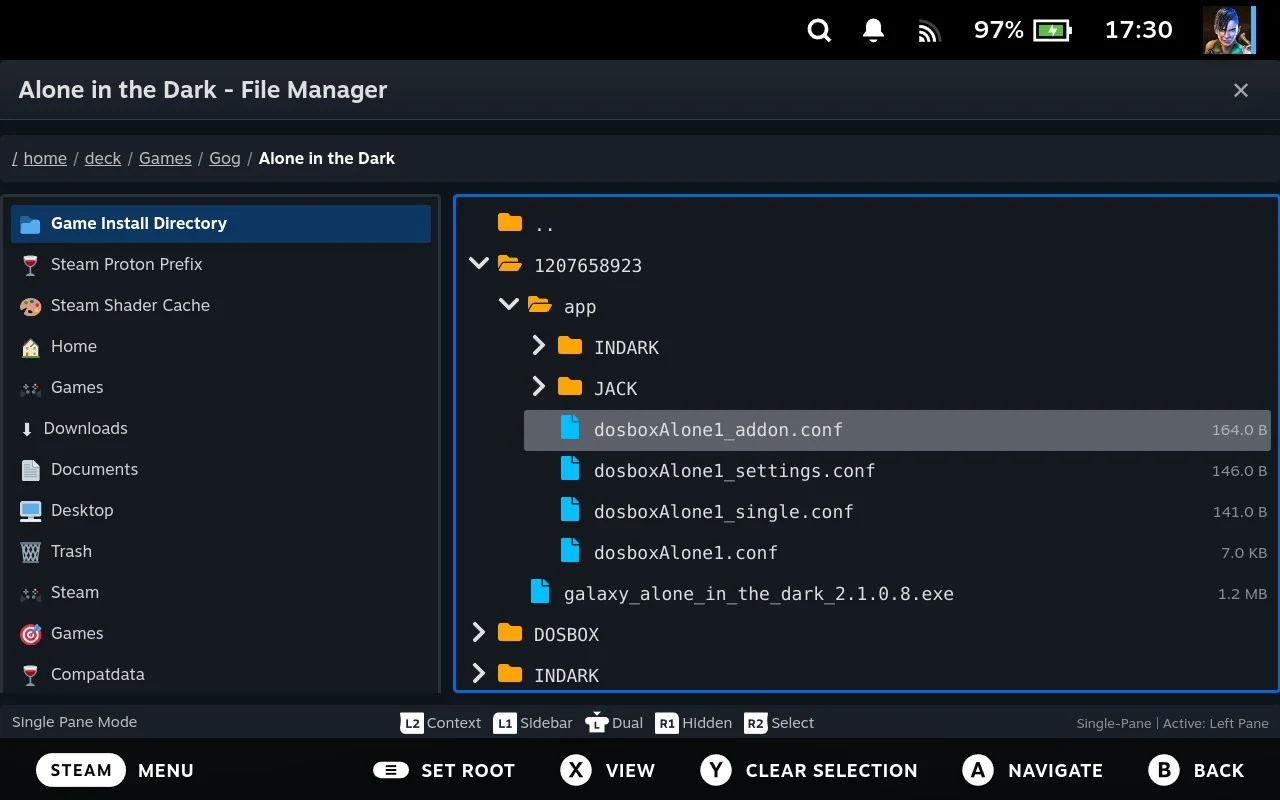The height and width of the screenshot is (800, 1280).
Task: Click the X VIEW button
Action: tap(607, 770)
